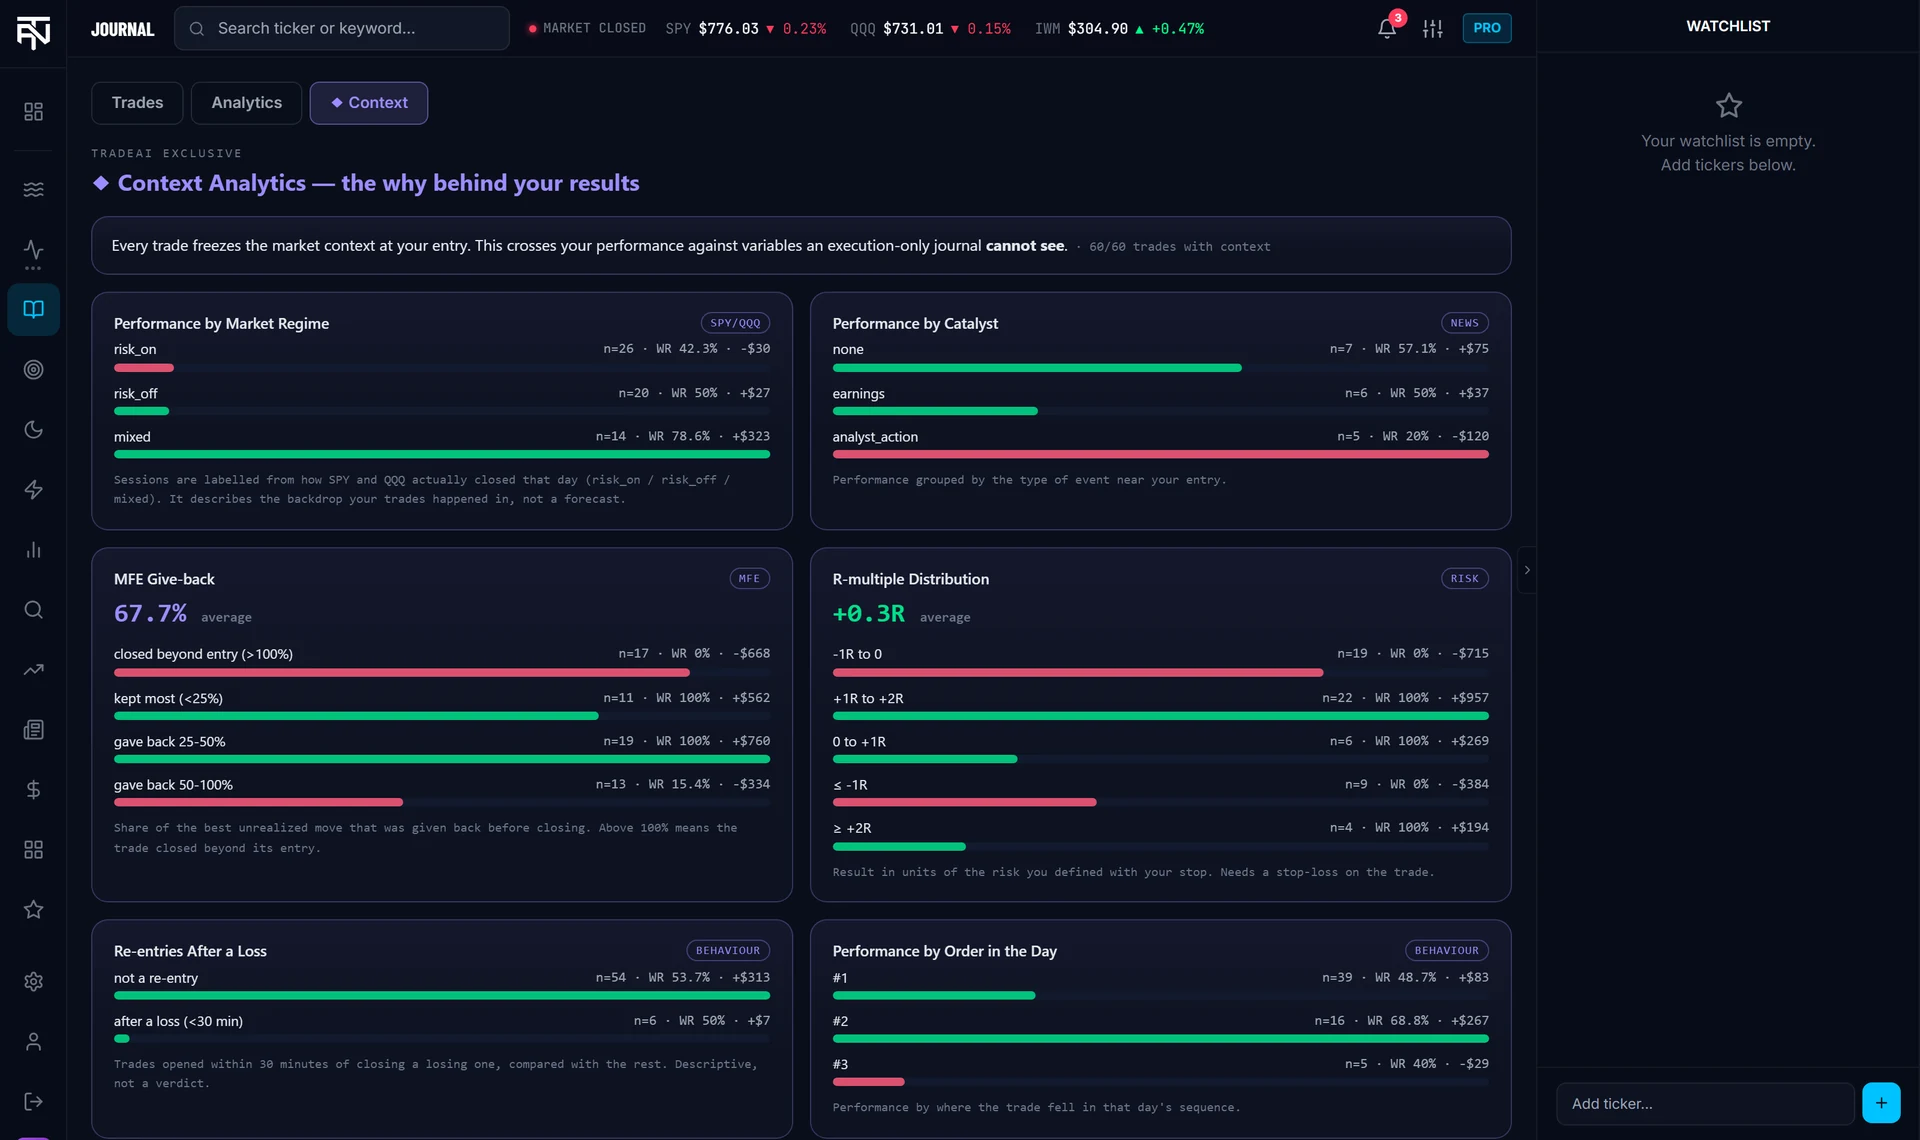Click the #2 order-in-day row
This screenshot has width=1920, height=1140.
click(x=1160, y=1028)
